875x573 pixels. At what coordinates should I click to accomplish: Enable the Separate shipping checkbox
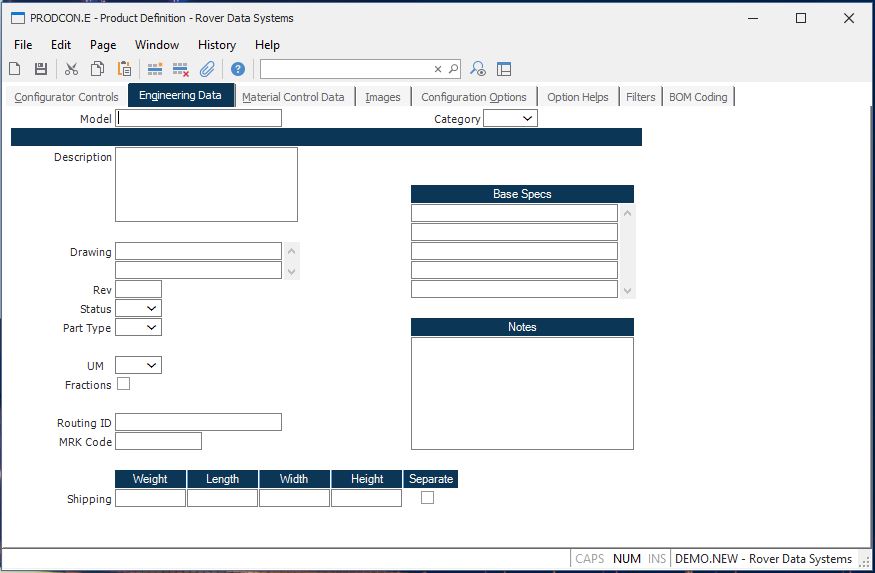pos(427,498)
